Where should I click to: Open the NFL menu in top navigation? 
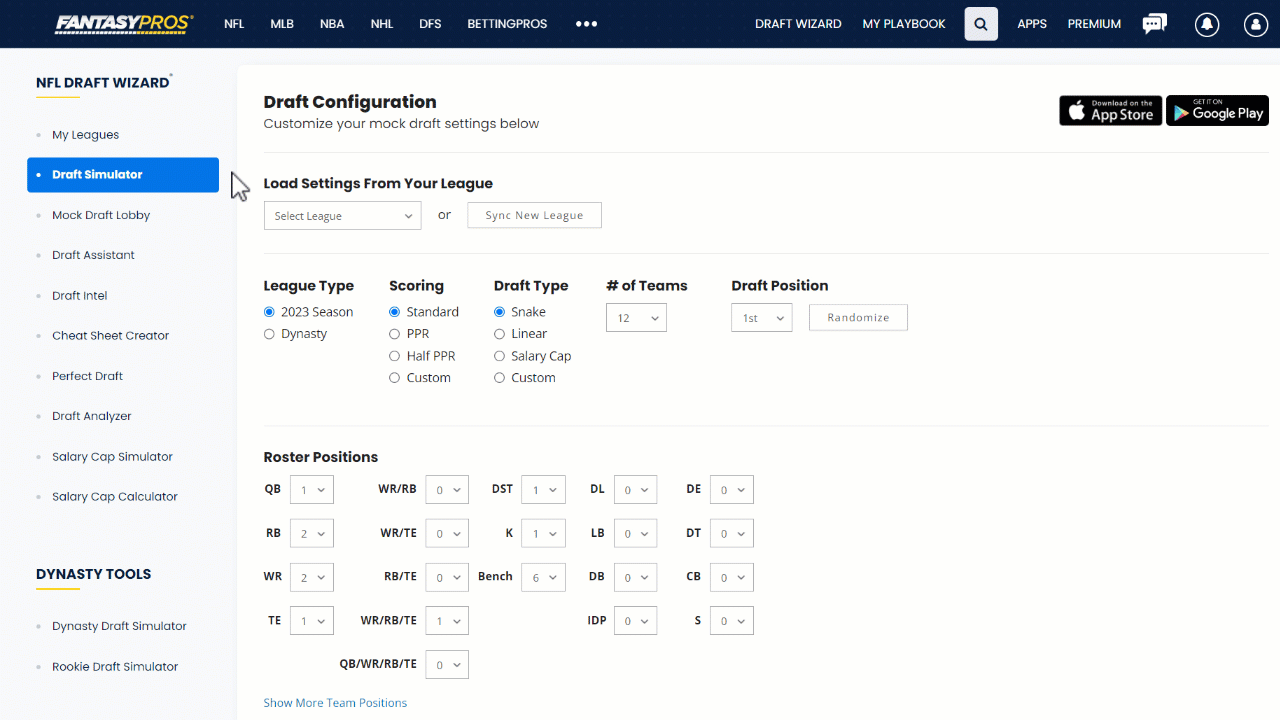tap(234, 24)
